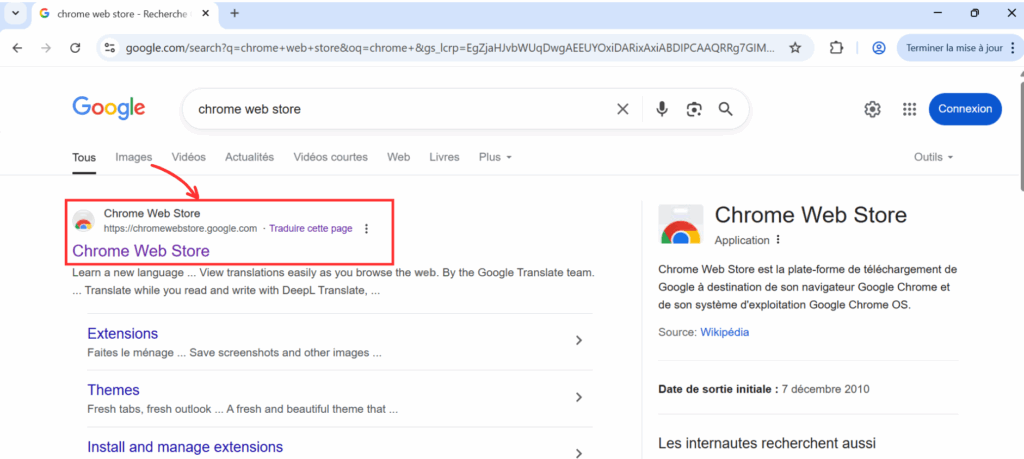
Task: Click the voice search microphone icon
Action: [x=662, y=109]
